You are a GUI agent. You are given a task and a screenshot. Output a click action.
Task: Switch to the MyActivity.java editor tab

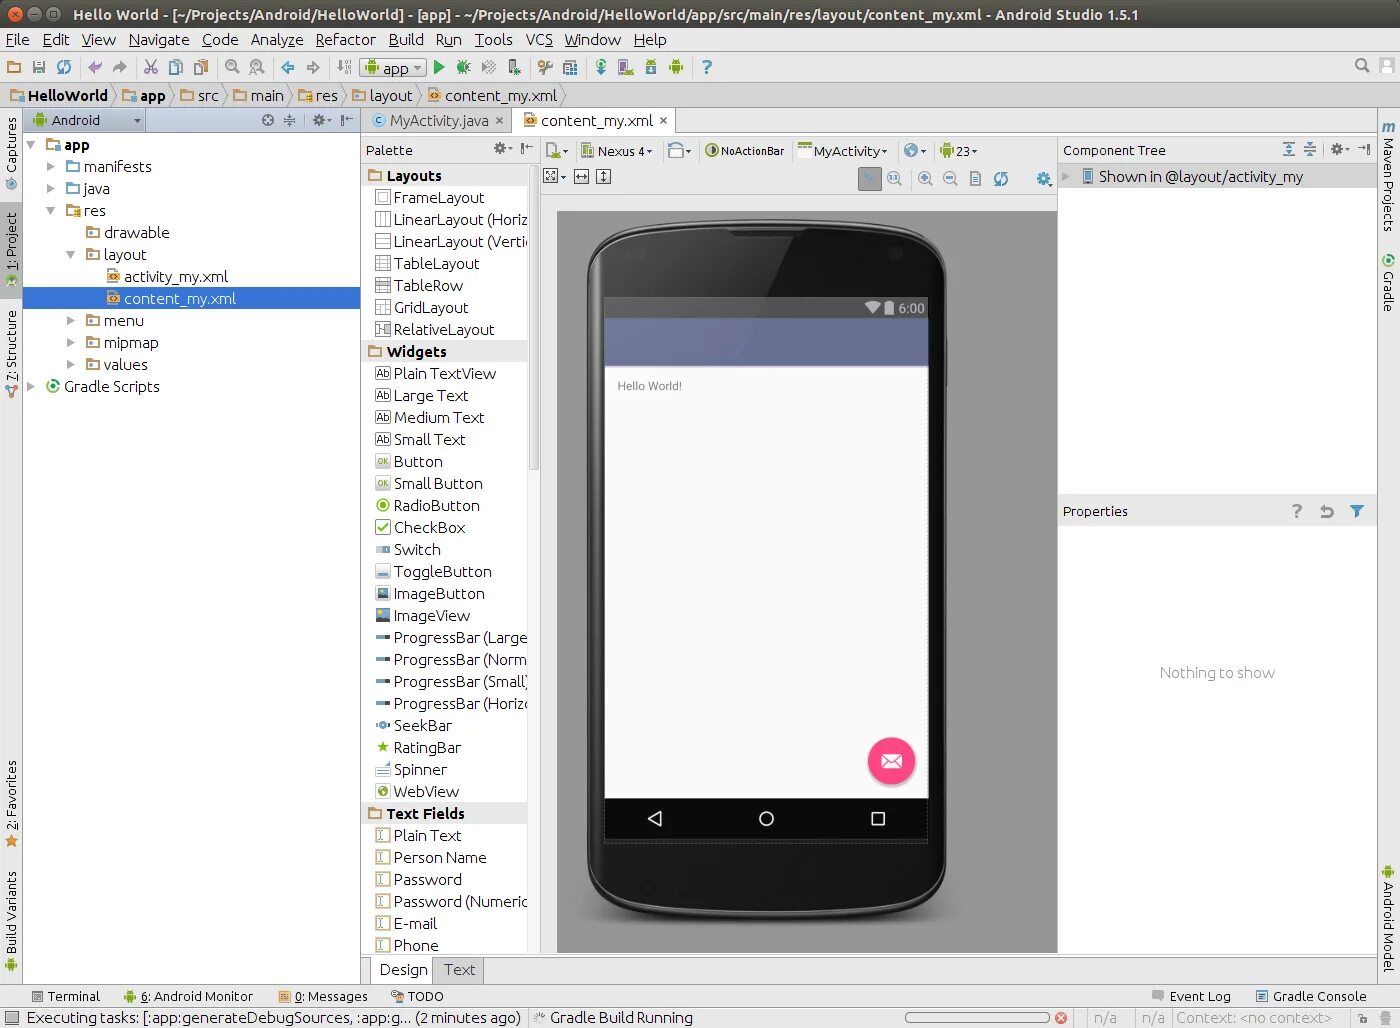click(x=439, y=121)
